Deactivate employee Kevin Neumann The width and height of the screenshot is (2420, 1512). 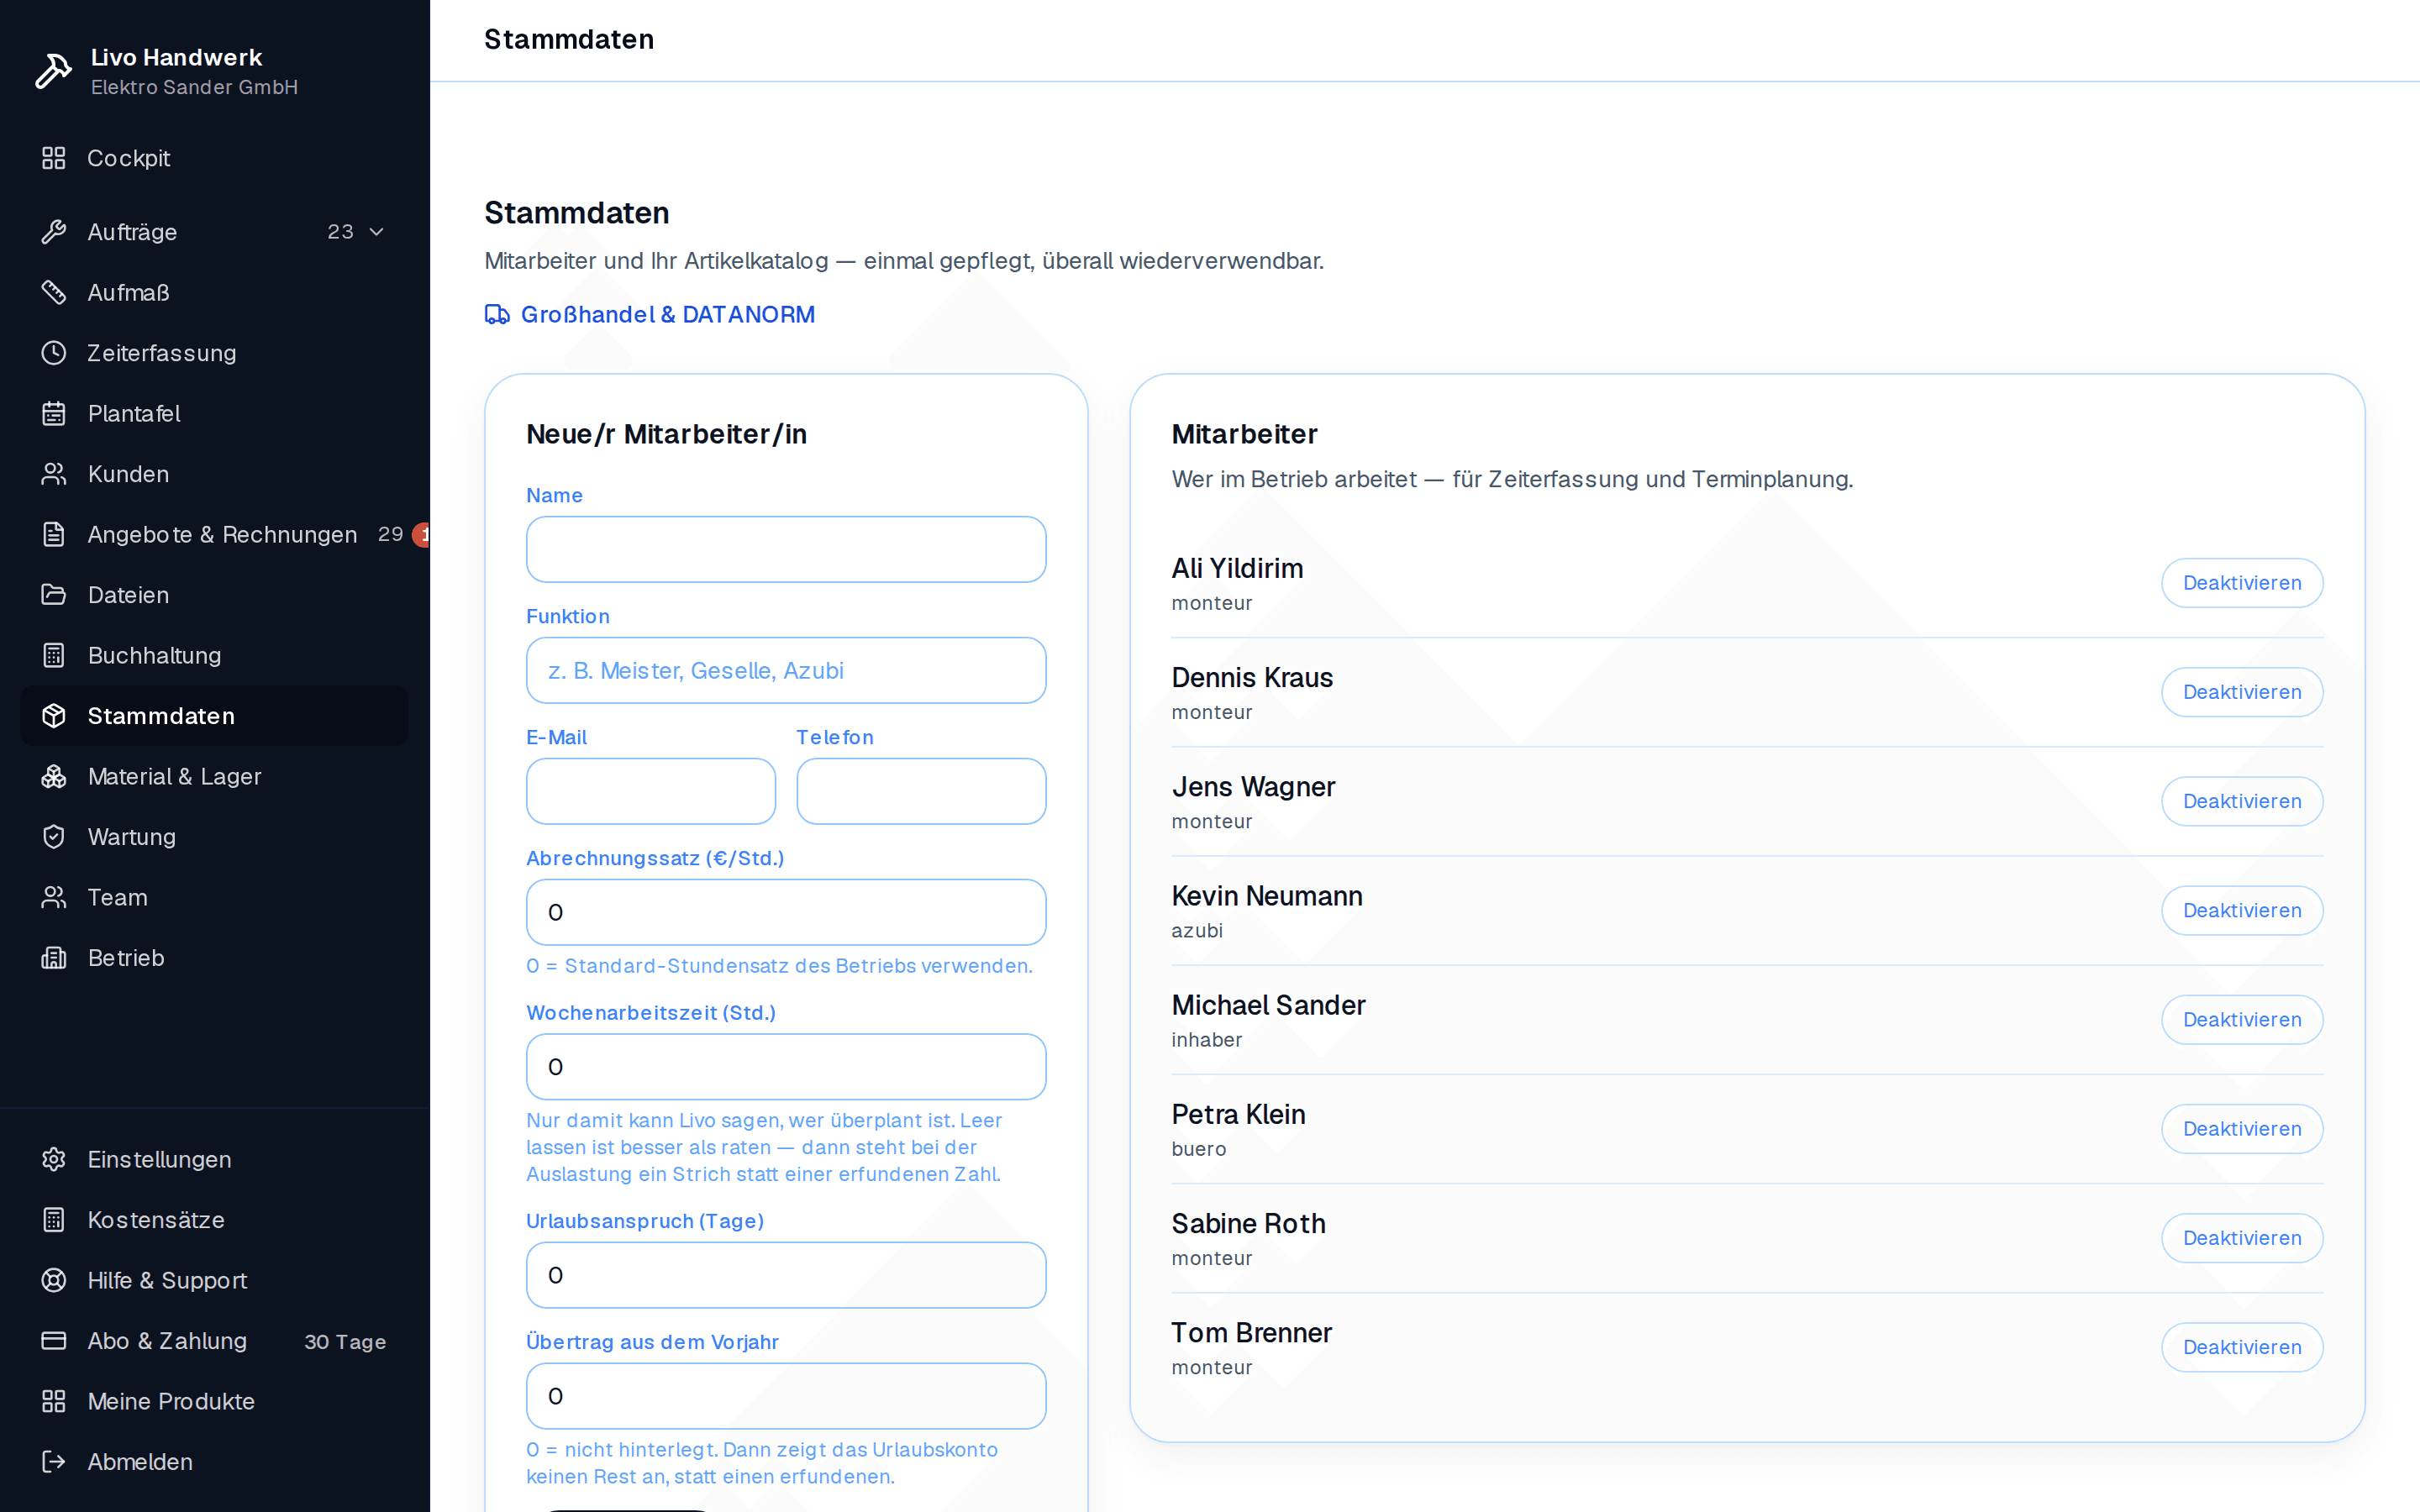coord(2242,910)
